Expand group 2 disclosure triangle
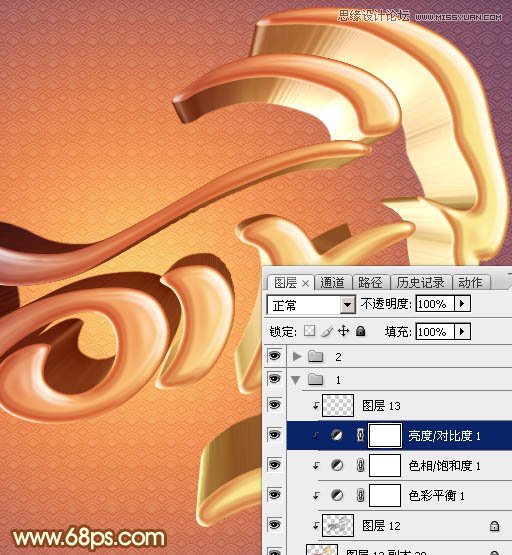The width and height of the screenshot is (512, 555). click(297, 357)
